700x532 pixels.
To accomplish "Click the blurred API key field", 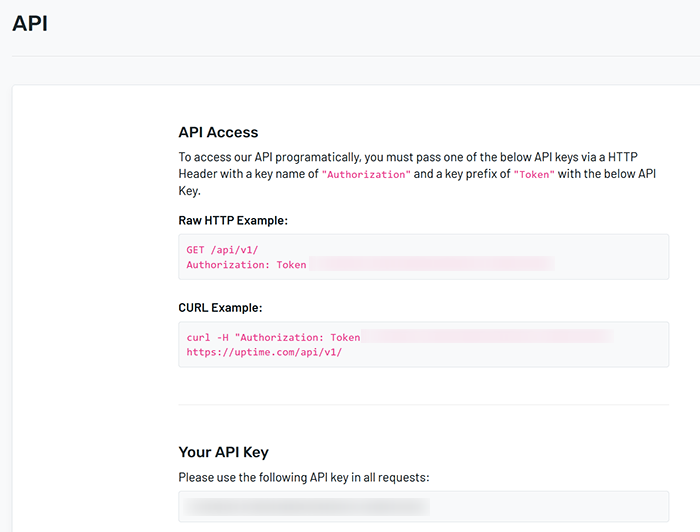I will (424, 507).
